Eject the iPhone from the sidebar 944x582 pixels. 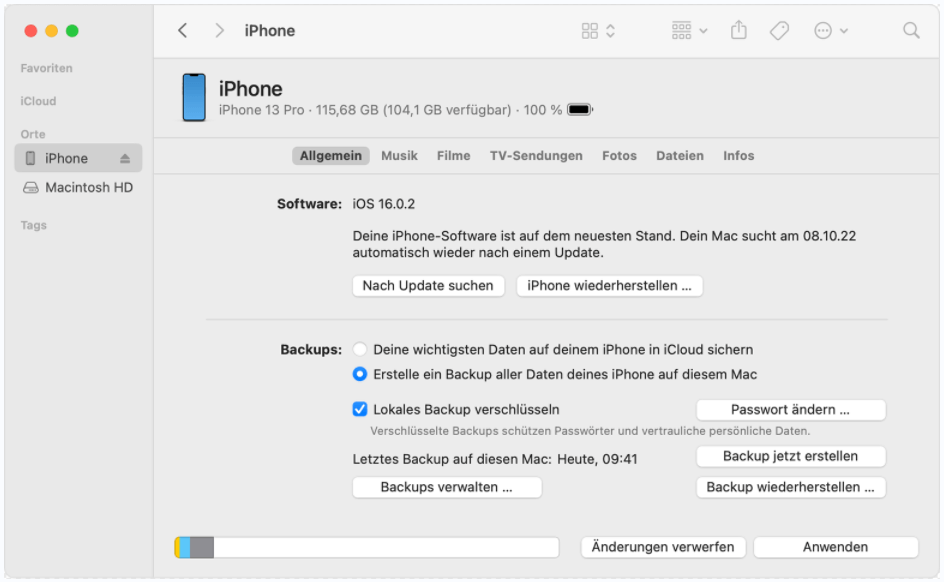[x=125, y=159]
